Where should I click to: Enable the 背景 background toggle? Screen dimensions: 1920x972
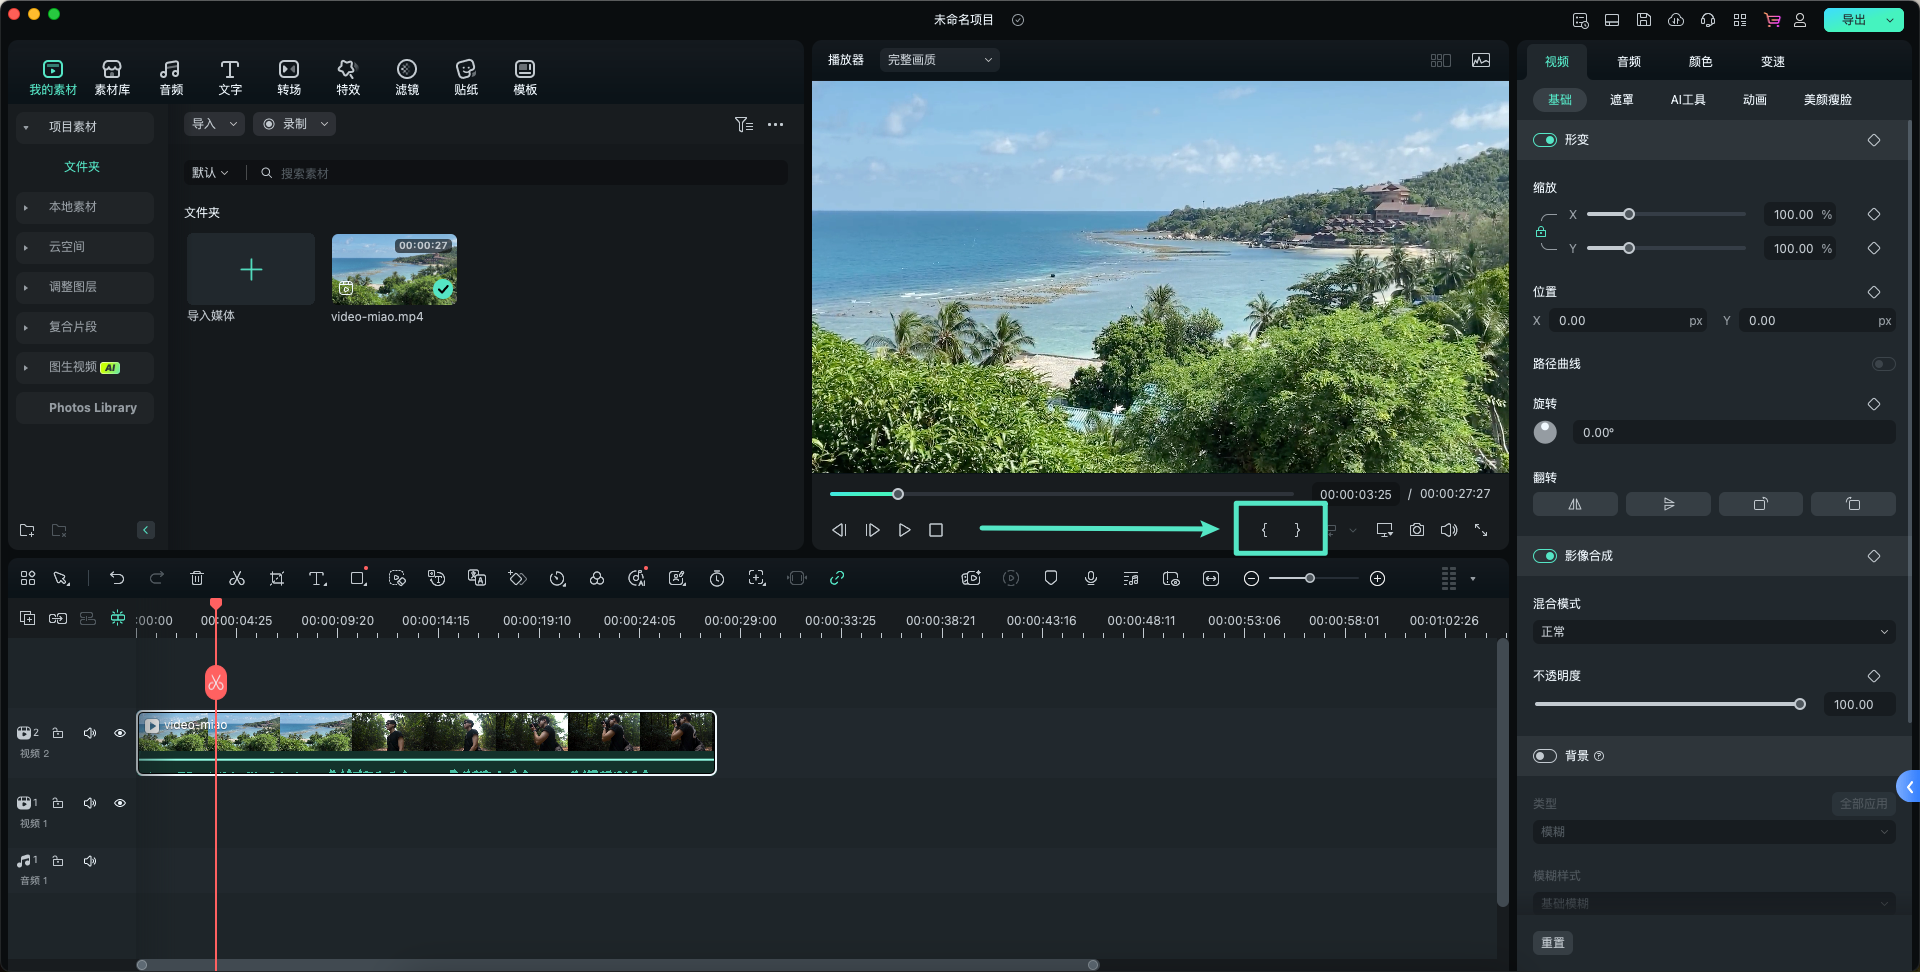(x=1545, y=756)
